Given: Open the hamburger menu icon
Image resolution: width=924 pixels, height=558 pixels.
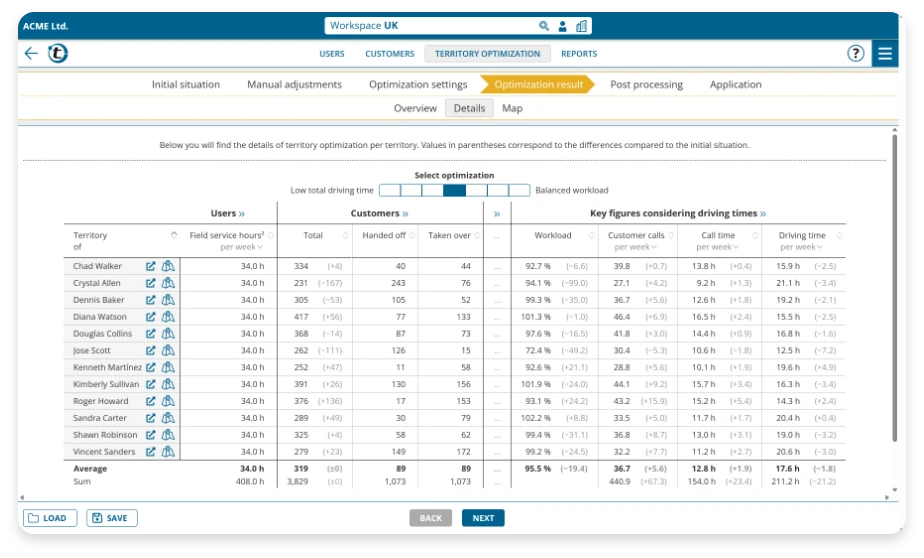Looking at the screenshot, I should point(885,54).
